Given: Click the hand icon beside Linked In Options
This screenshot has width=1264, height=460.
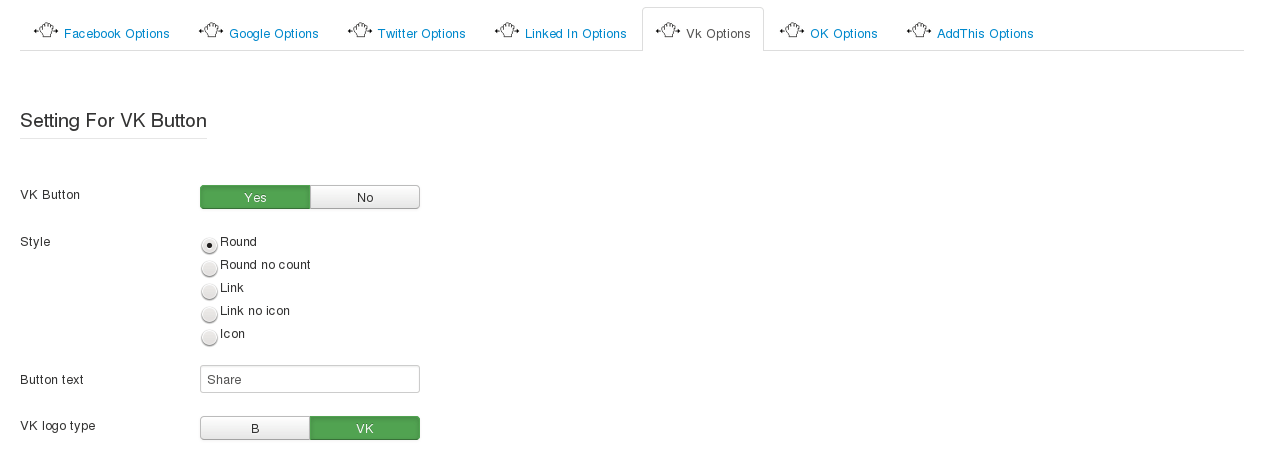Looking at the screenshot, I should 508,30.
